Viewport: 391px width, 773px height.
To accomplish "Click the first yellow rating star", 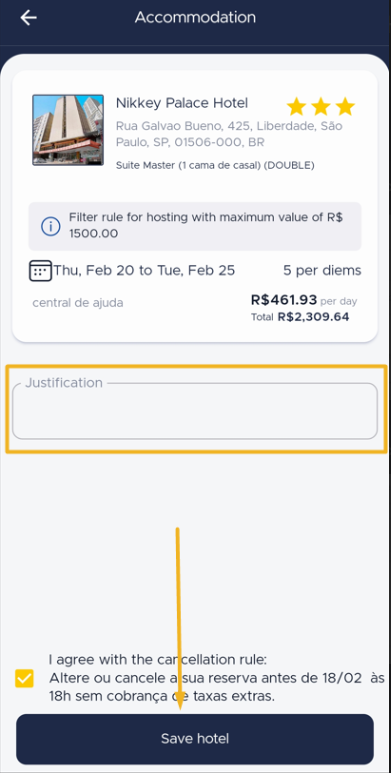I will point(296,106).
